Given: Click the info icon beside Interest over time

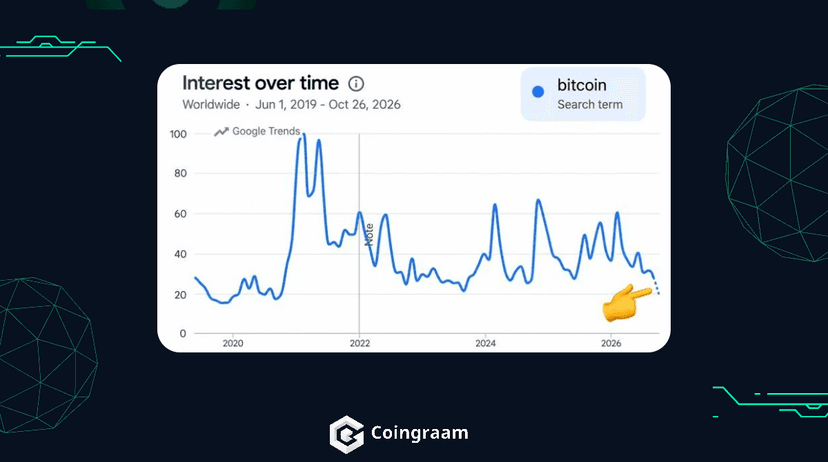Looking at the screenshot, I should coord(356,83).
